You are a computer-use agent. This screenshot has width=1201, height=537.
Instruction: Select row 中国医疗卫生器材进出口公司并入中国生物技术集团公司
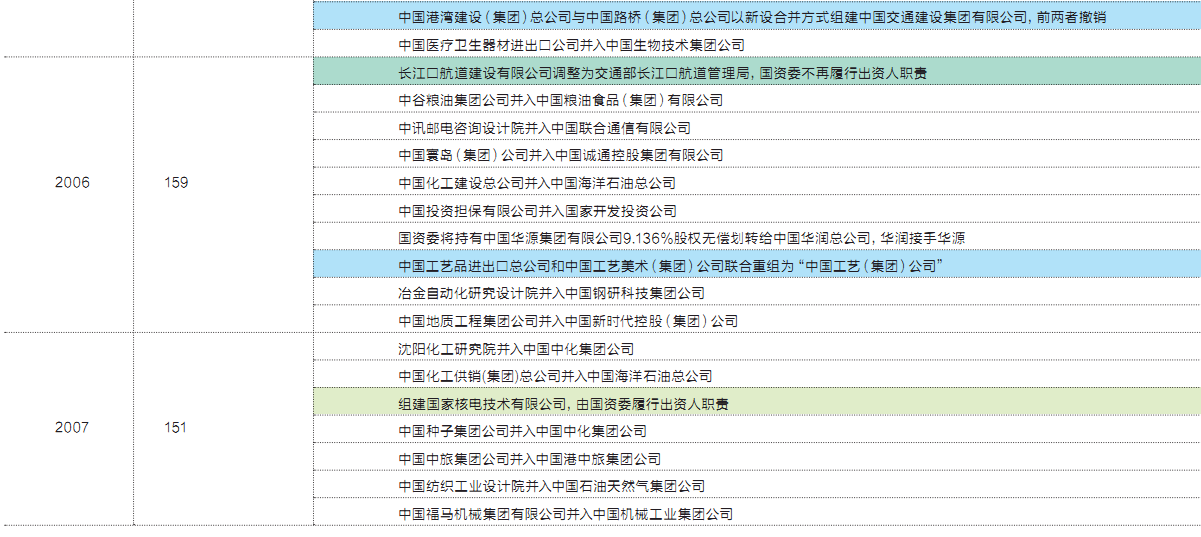click(x=757, y=45)
